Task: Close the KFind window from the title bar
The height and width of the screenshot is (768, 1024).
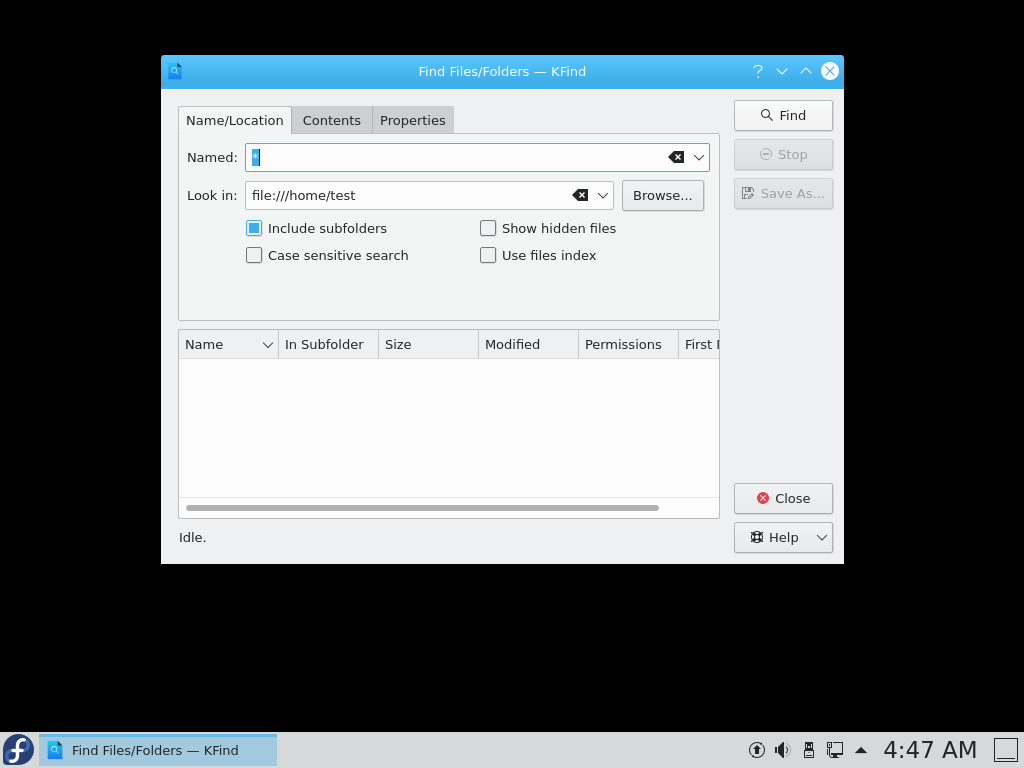Action: [830, 71]
